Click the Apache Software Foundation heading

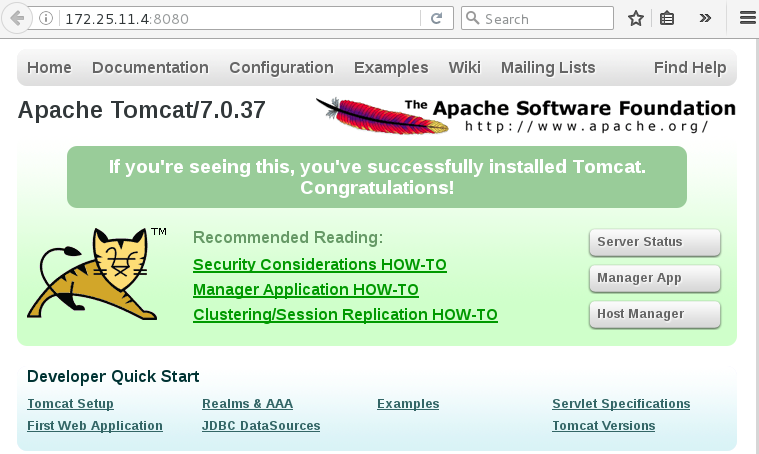(570, 108)
